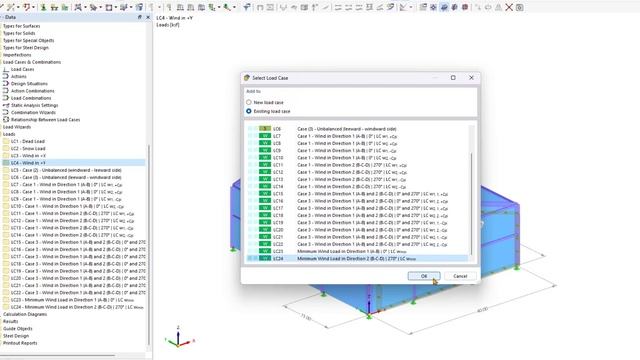Select LC24 Minimum Wind Load in navigator
Image resolution: width=640 pixels, height=360 pixels.
click(x=77, y=307)
